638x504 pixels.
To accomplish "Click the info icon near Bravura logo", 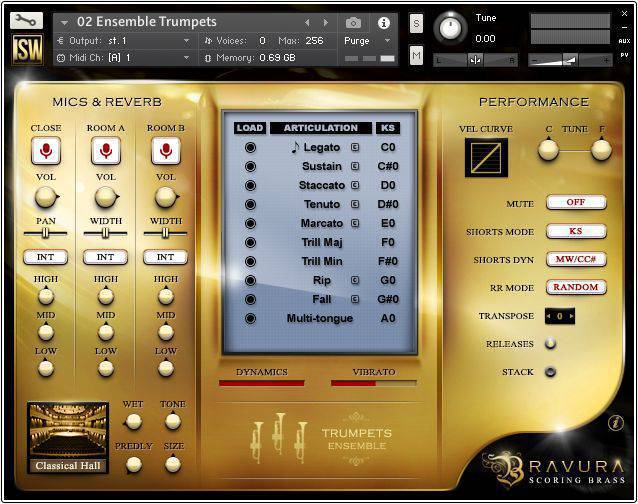I will pos(615,424).
